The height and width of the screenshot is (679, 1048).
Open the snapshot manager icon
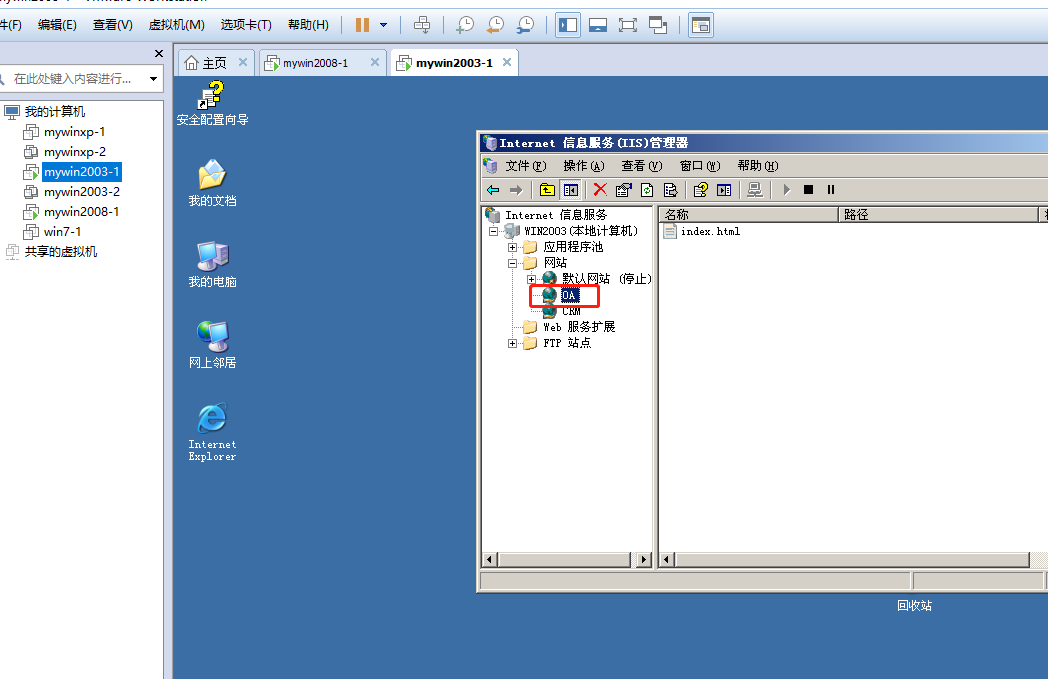click(526, 25)
